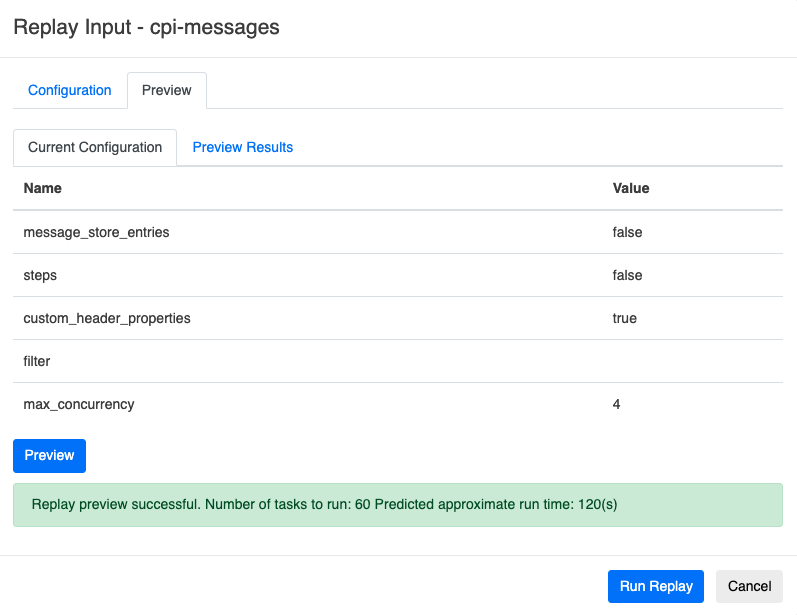Click the replay preview successful message
Screen dimensions: 797x615
[325, 504]
